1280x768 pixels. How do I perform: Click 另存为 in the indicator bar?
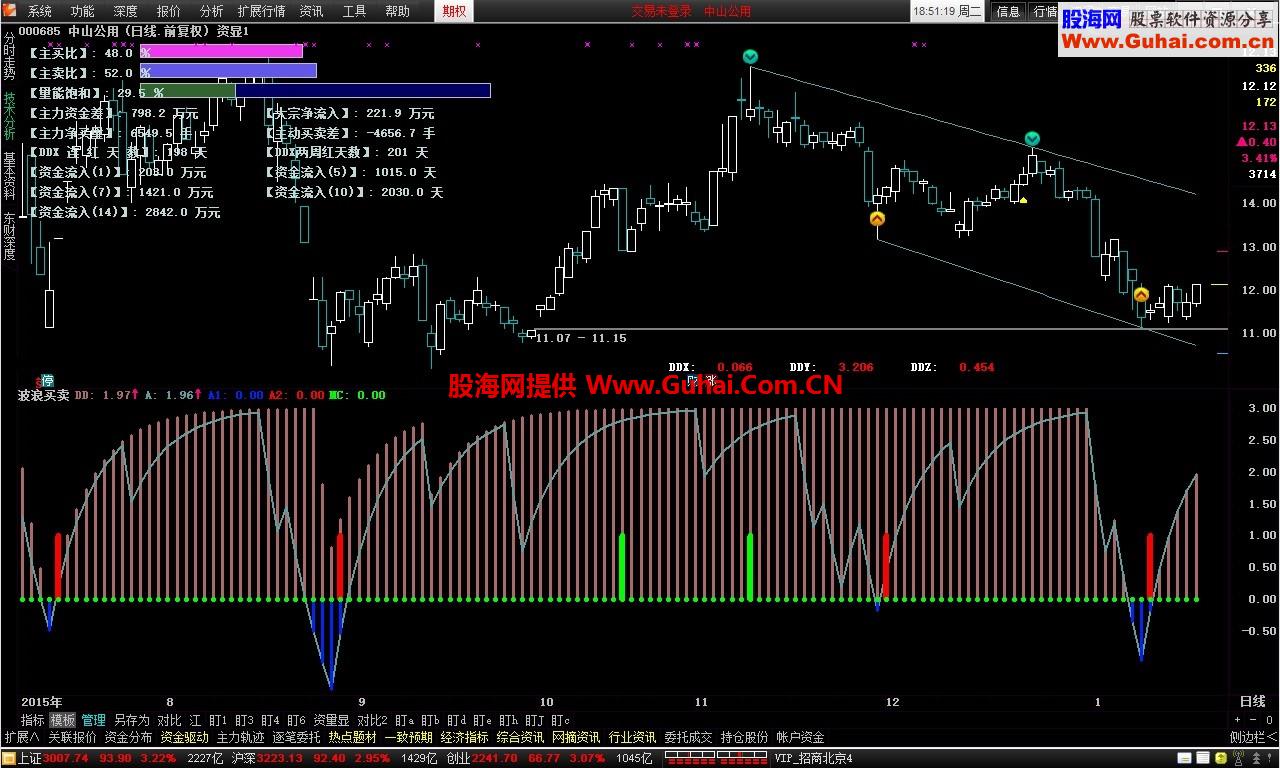click(x=131, y=720)
